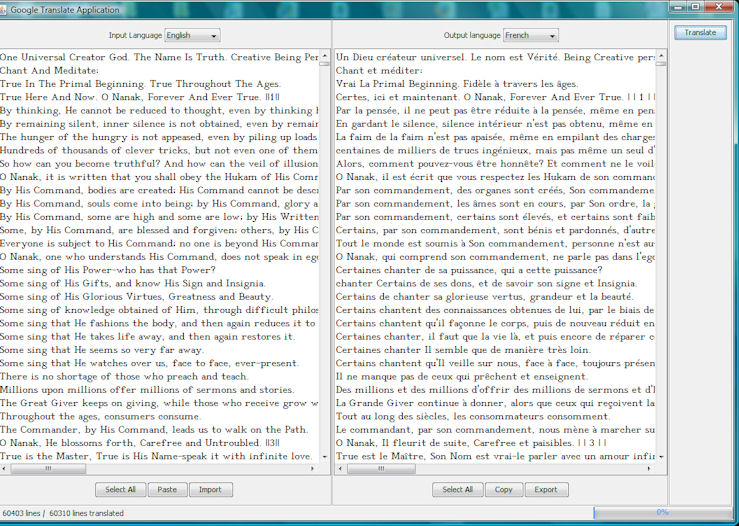
Task: Click the left arrow of output pane horizontal scrollbar
Action: tap(342, 468)
